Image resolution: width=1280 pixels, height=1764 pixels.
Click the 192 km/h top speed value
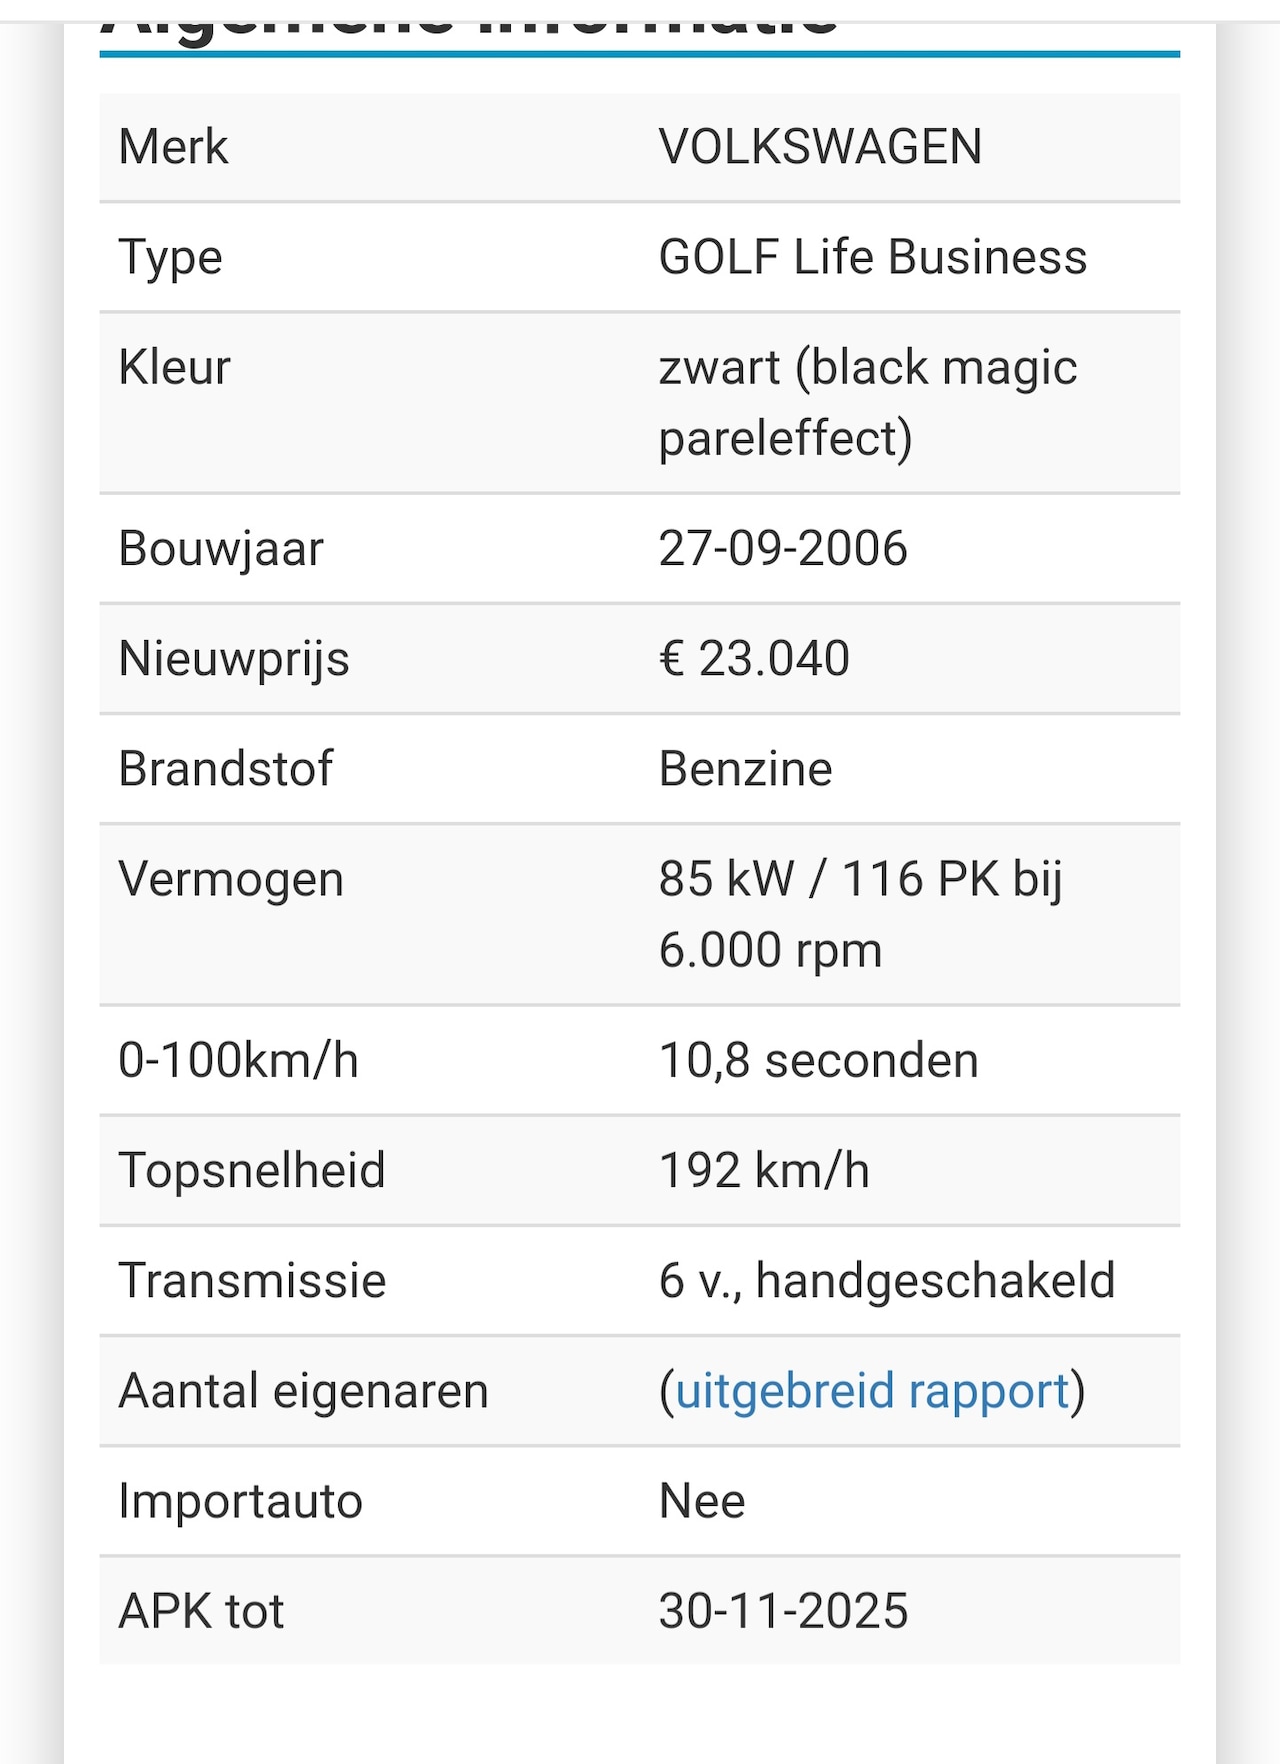(764, 1170)
